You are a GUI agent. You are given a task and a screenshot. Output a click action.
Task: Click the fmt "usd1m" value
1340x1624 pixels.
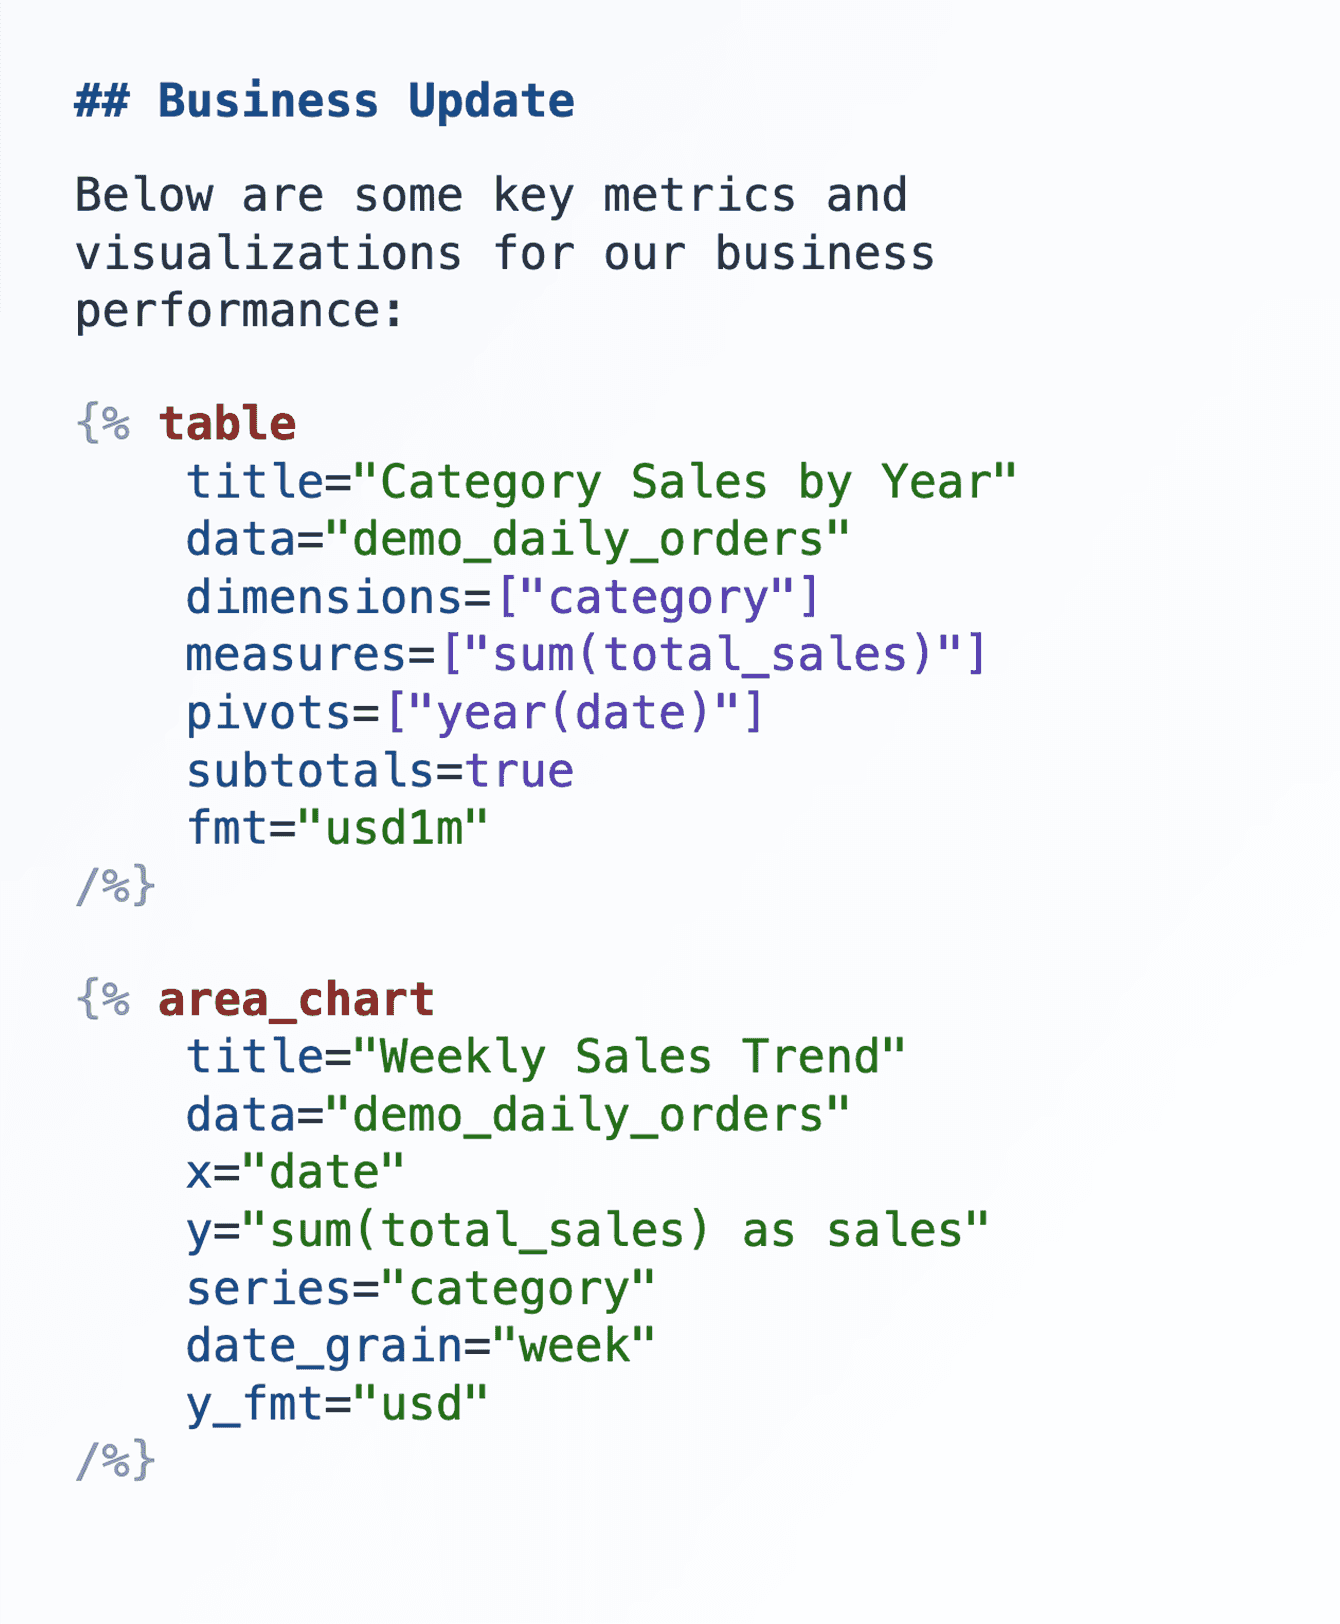coord(394,829)
